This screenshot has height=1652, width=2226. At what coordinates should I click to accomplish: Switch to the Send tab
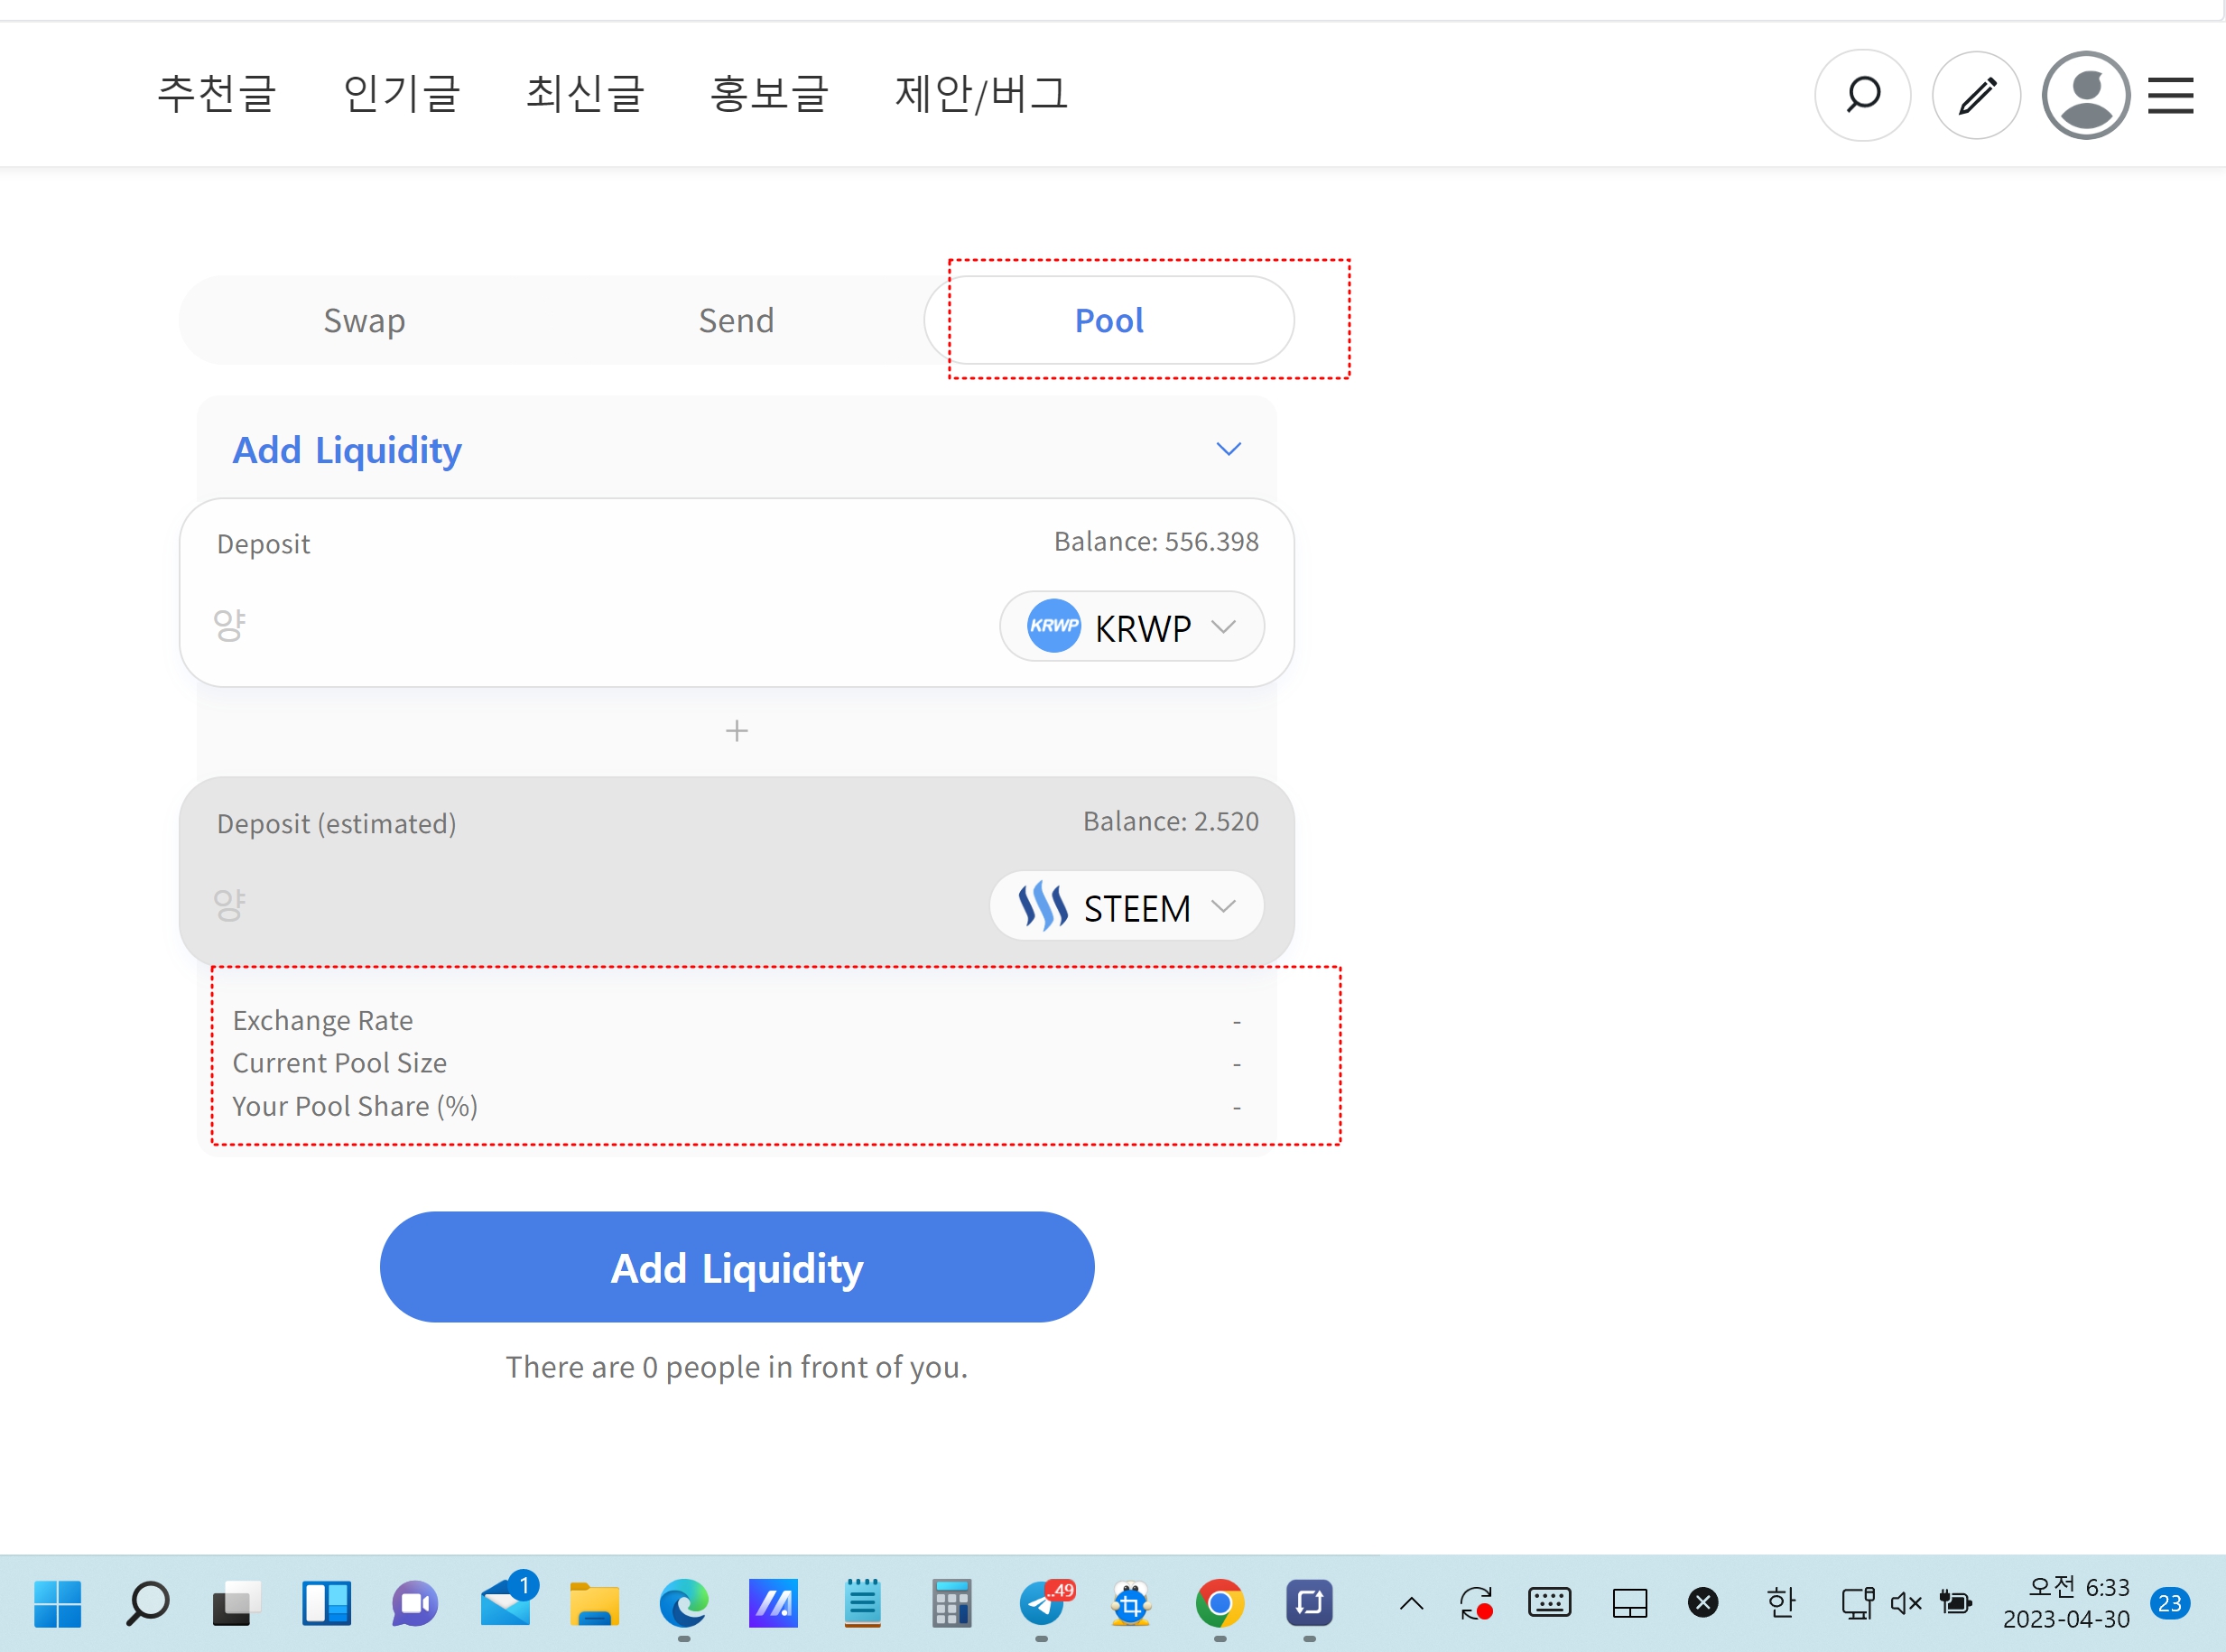tap(736, 320)
